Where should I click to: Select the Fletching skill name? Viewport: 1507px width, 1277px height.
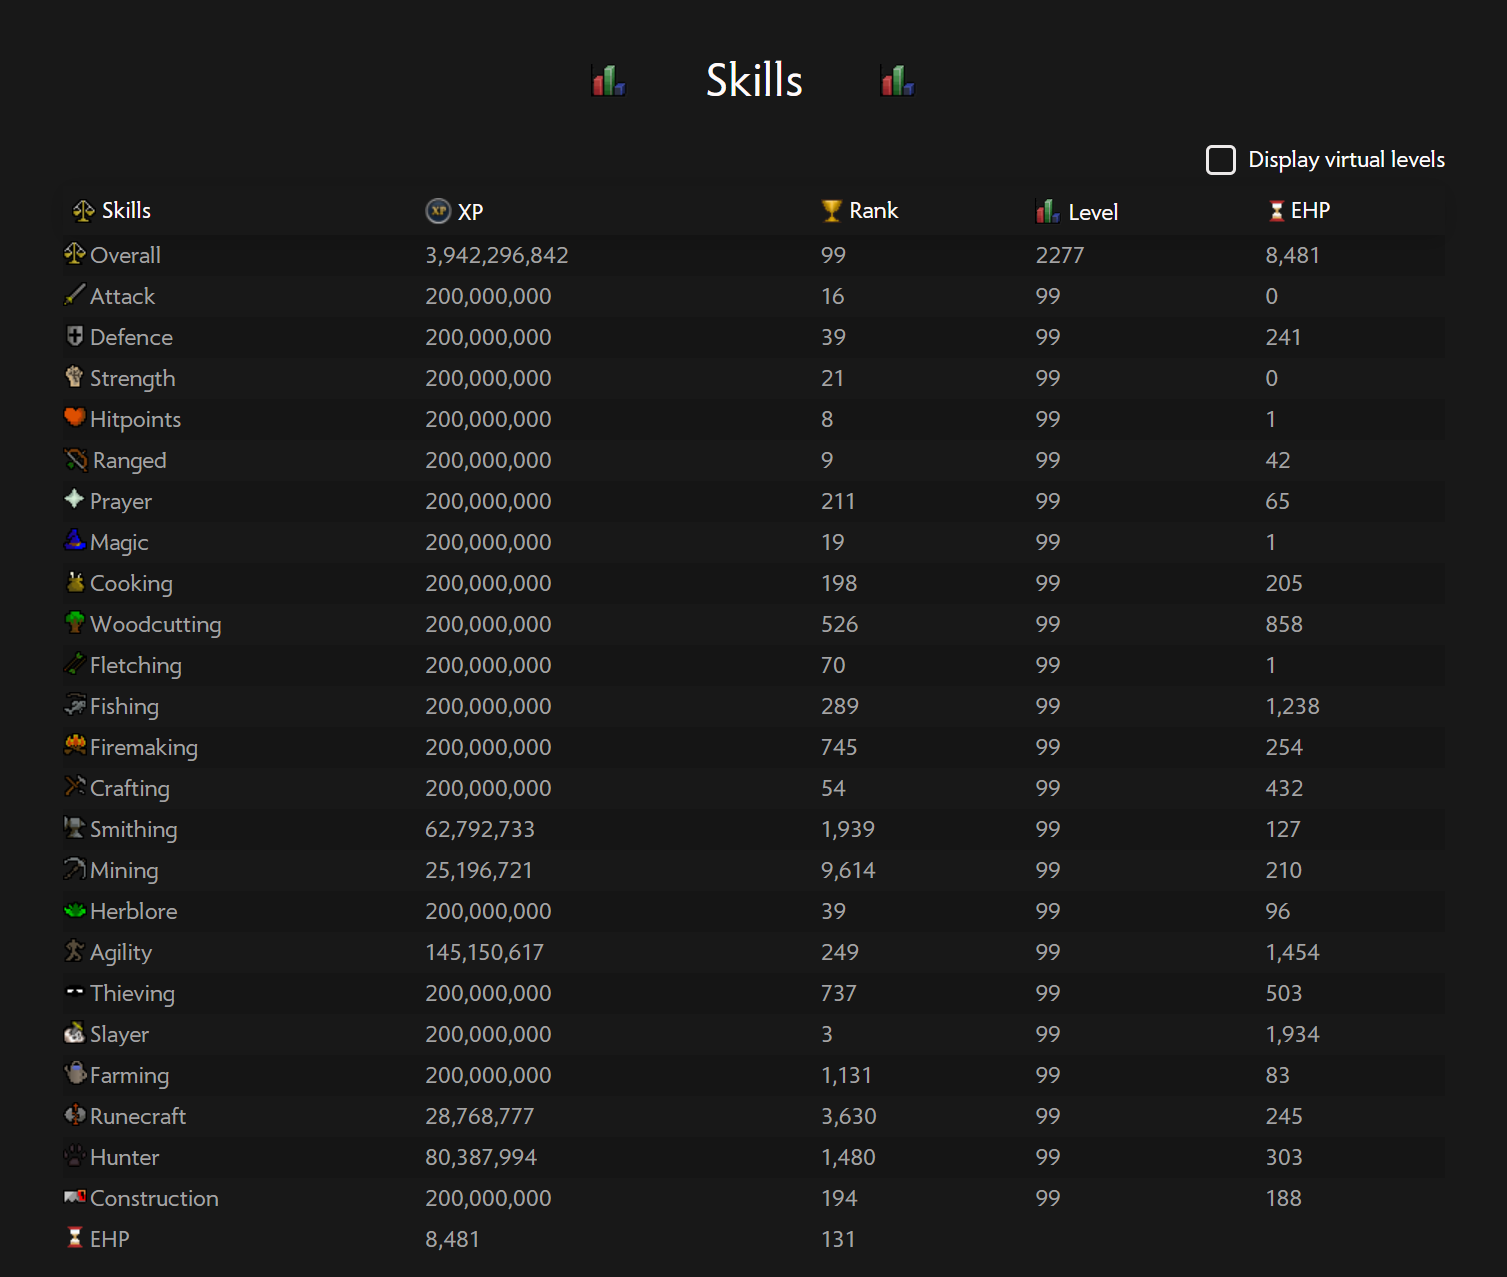(x=136, y=665)
